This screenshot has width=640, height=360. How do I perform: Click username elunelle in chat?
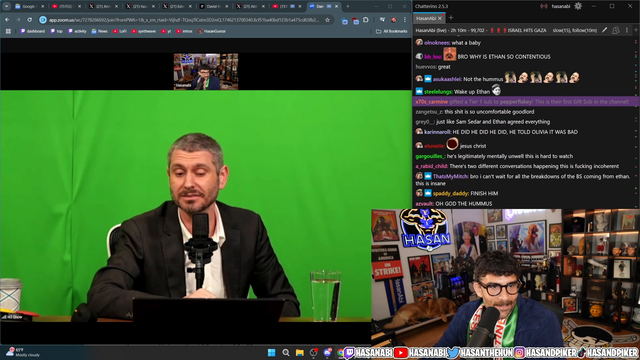click(435, 146)
